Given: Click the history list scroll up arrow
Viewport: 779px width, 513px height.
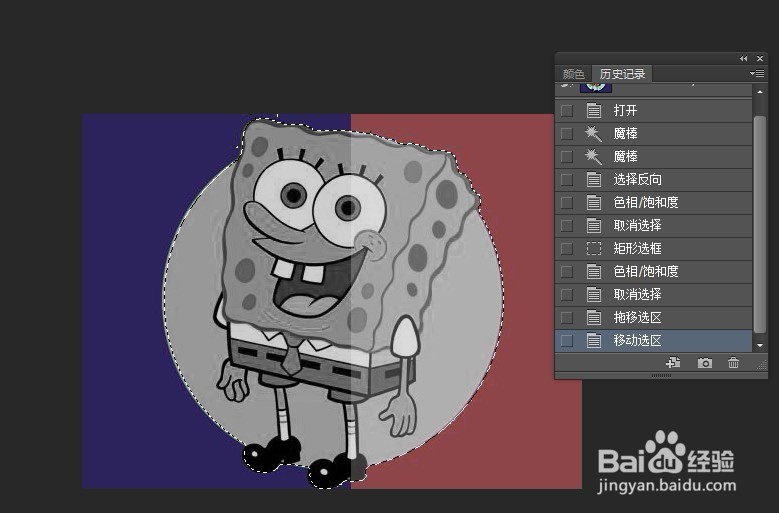Looking at the screenshot, I should pos(760,92).
